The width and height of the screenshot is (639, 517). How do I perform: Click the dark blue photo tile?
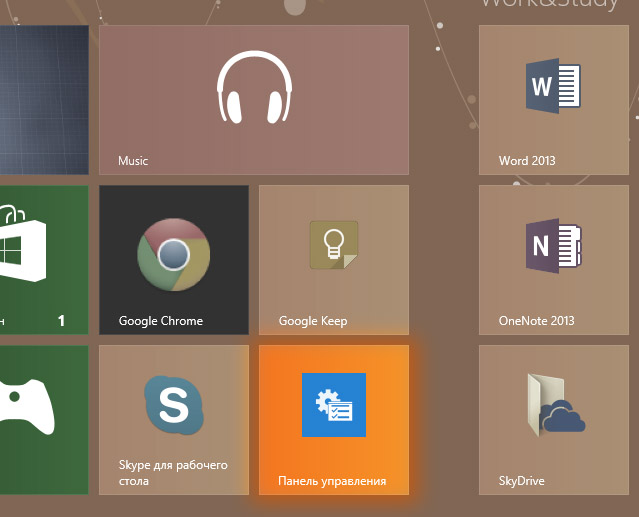(x=44, y=100)
